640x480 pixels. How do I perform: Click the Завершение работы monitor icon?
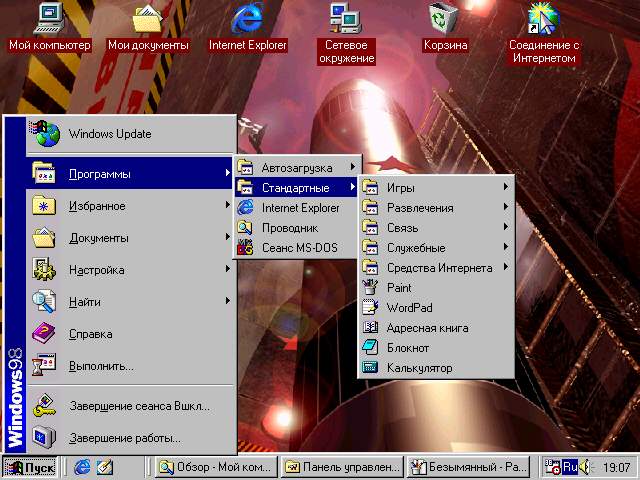click(44, 437)
